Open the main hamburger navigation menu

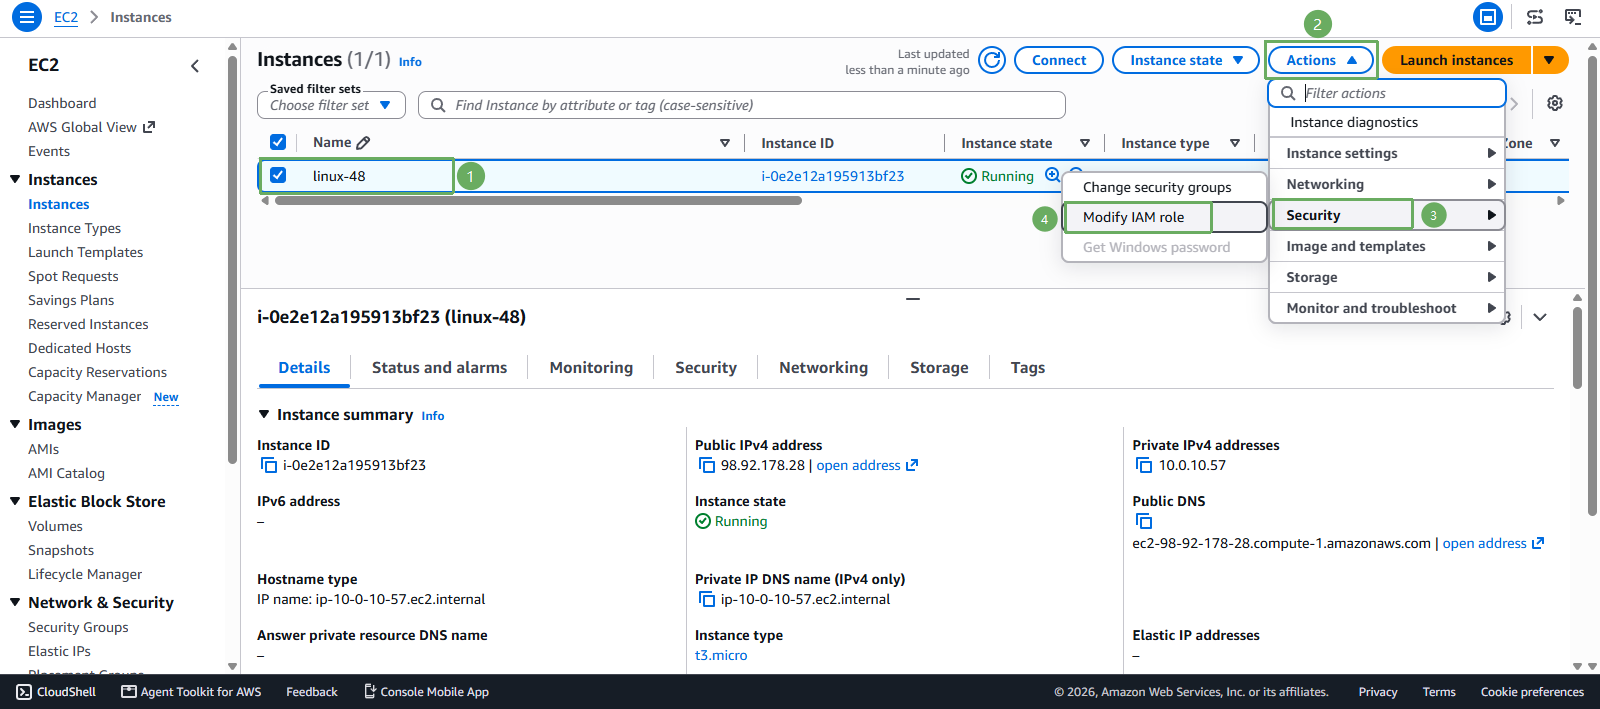(x=27, y=17)
